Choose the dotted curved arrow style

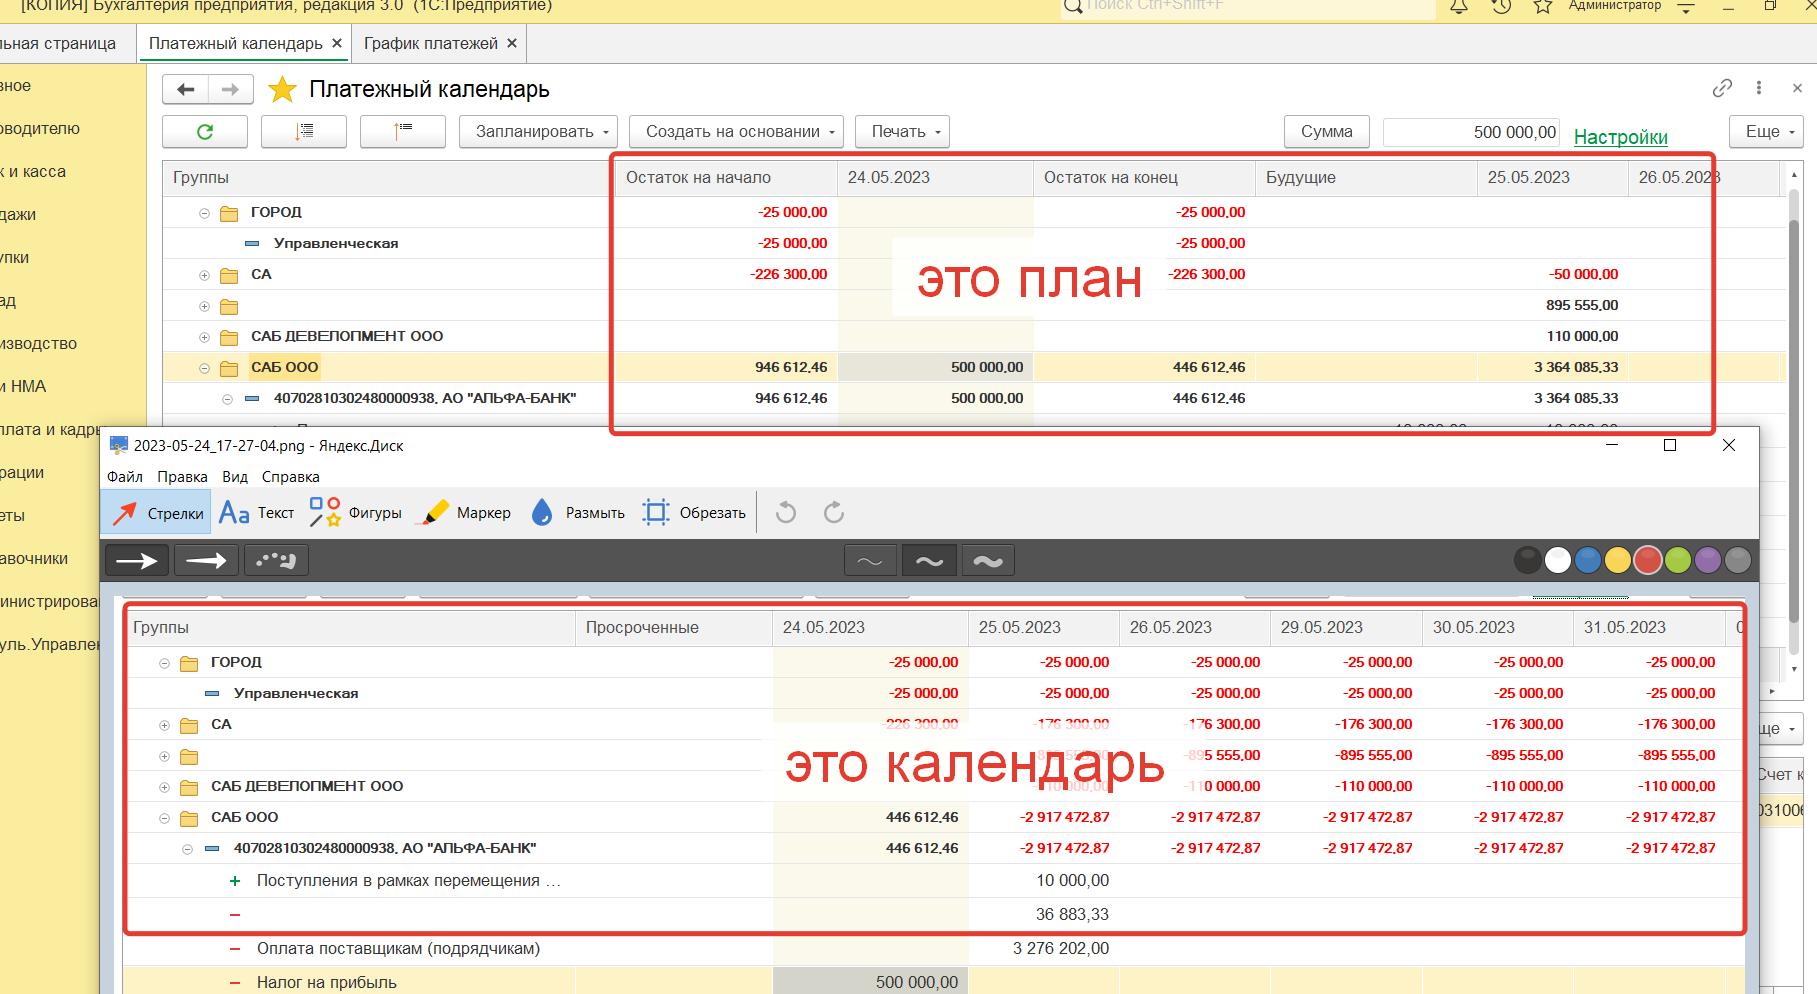(x=276, y=561)
